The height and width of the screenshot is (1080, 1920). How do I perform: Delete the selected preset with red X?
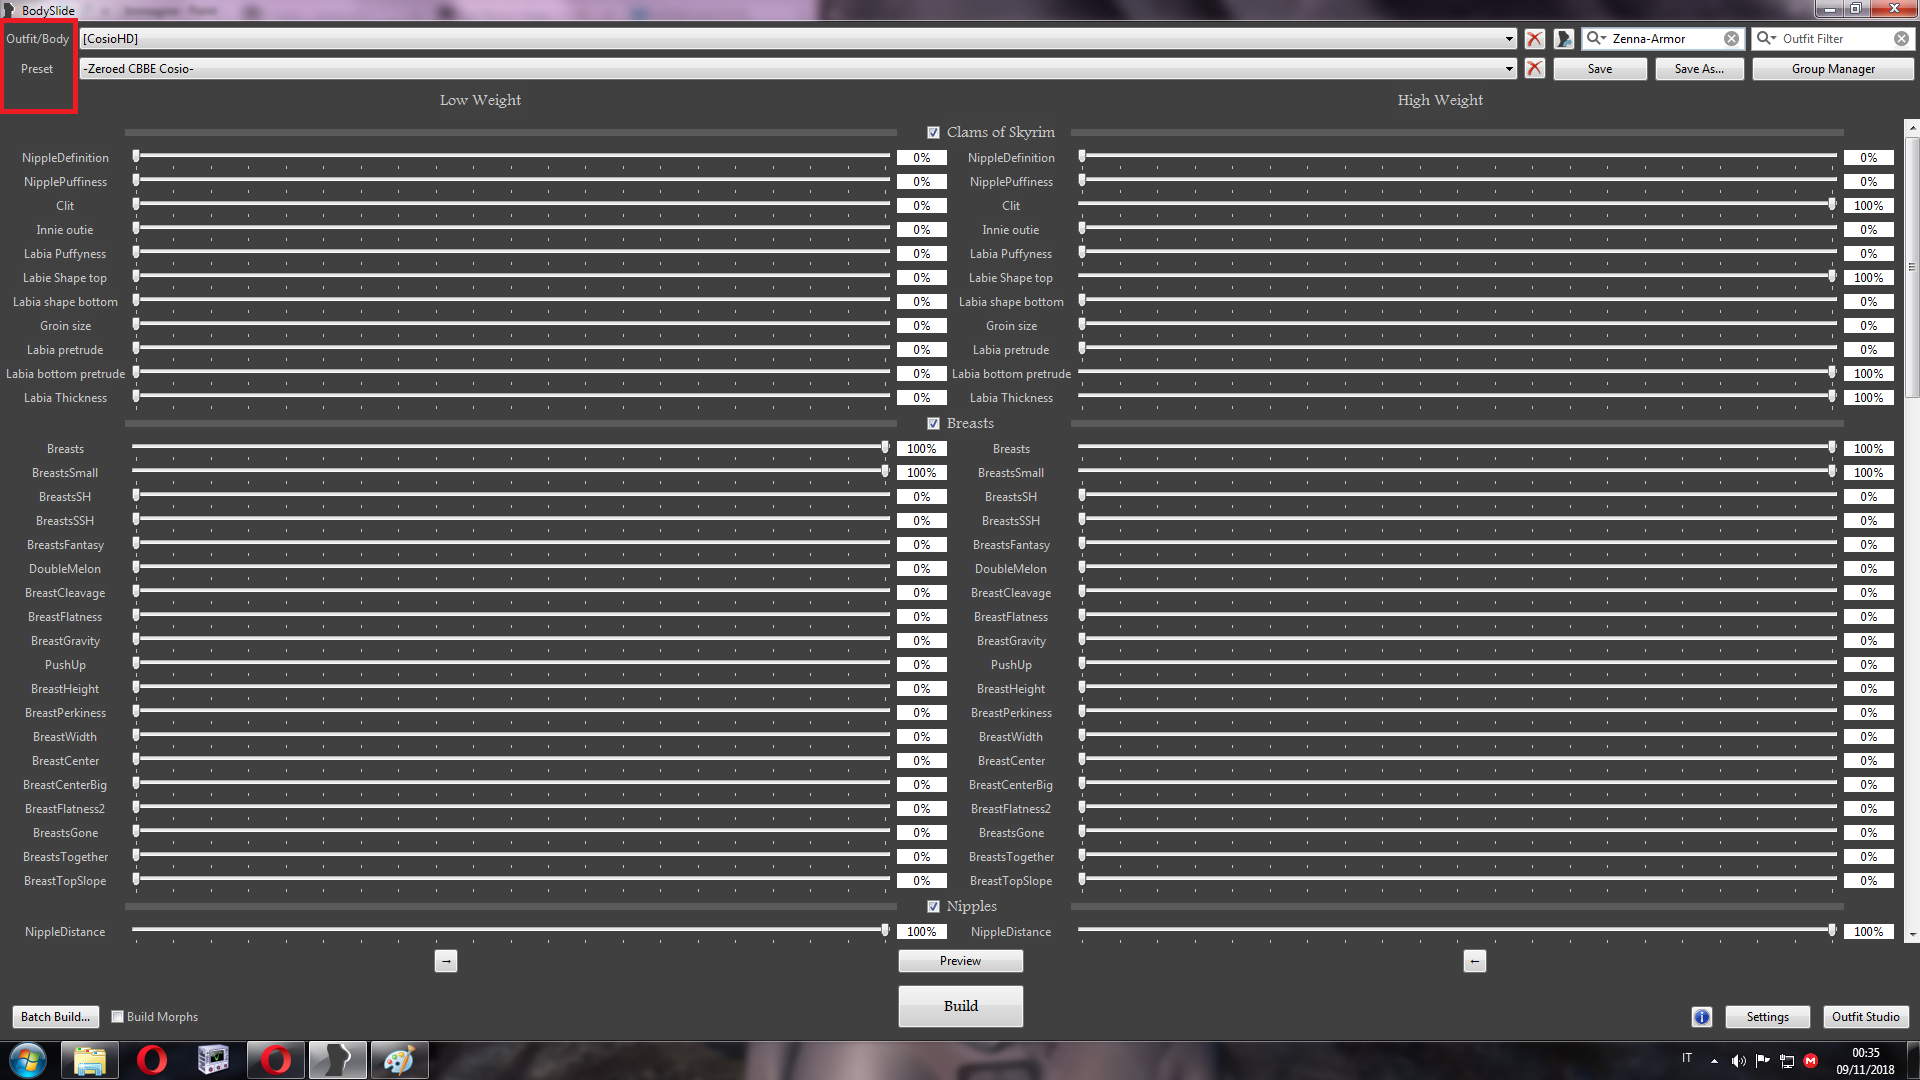click(x=1534, y=68)
